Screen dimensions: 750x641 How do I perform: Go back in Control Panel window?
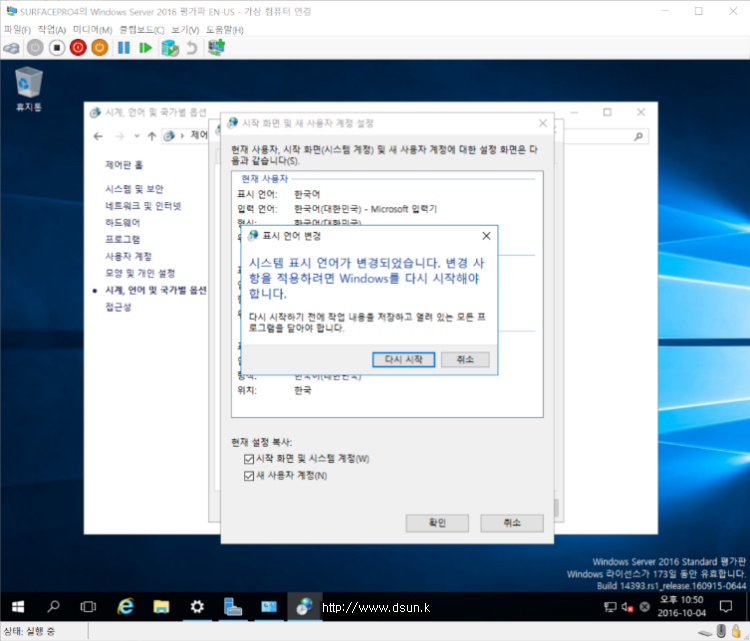tap(98, 136)
